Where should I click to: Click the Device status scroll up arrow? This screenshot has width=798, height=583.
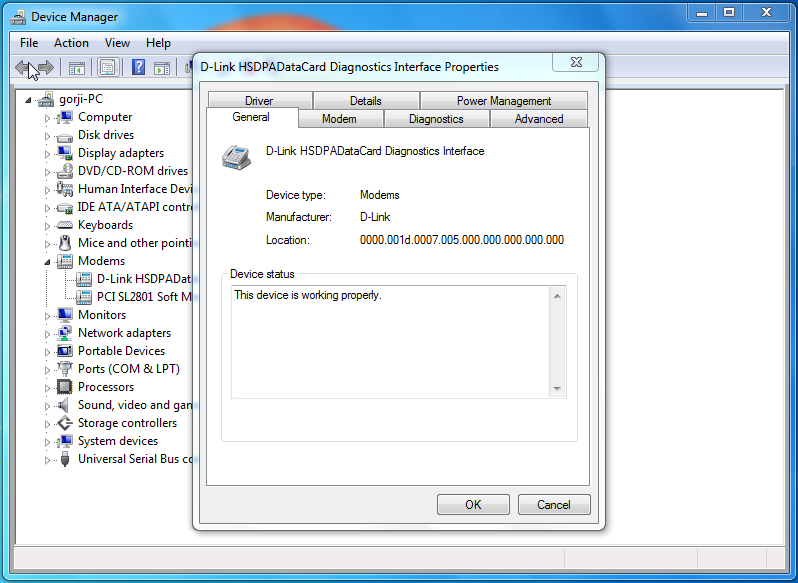(557, 296)
